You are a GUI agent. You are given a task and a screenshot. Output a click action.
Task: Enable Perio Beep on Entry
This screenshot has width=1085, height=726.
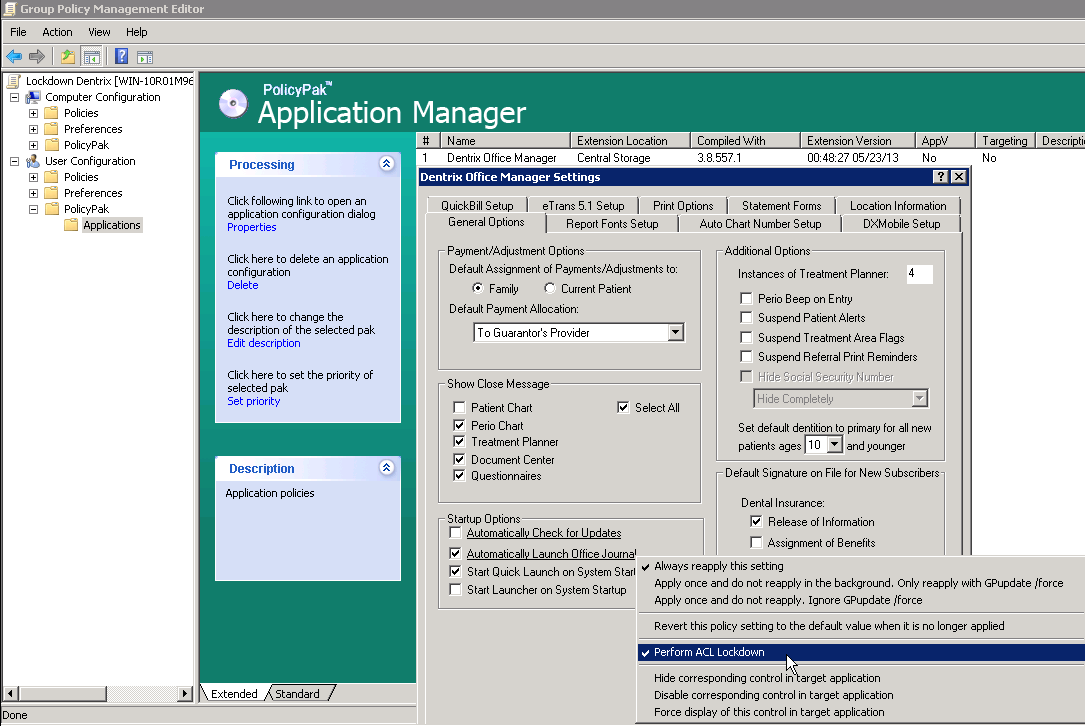click(x=746, y=298)
